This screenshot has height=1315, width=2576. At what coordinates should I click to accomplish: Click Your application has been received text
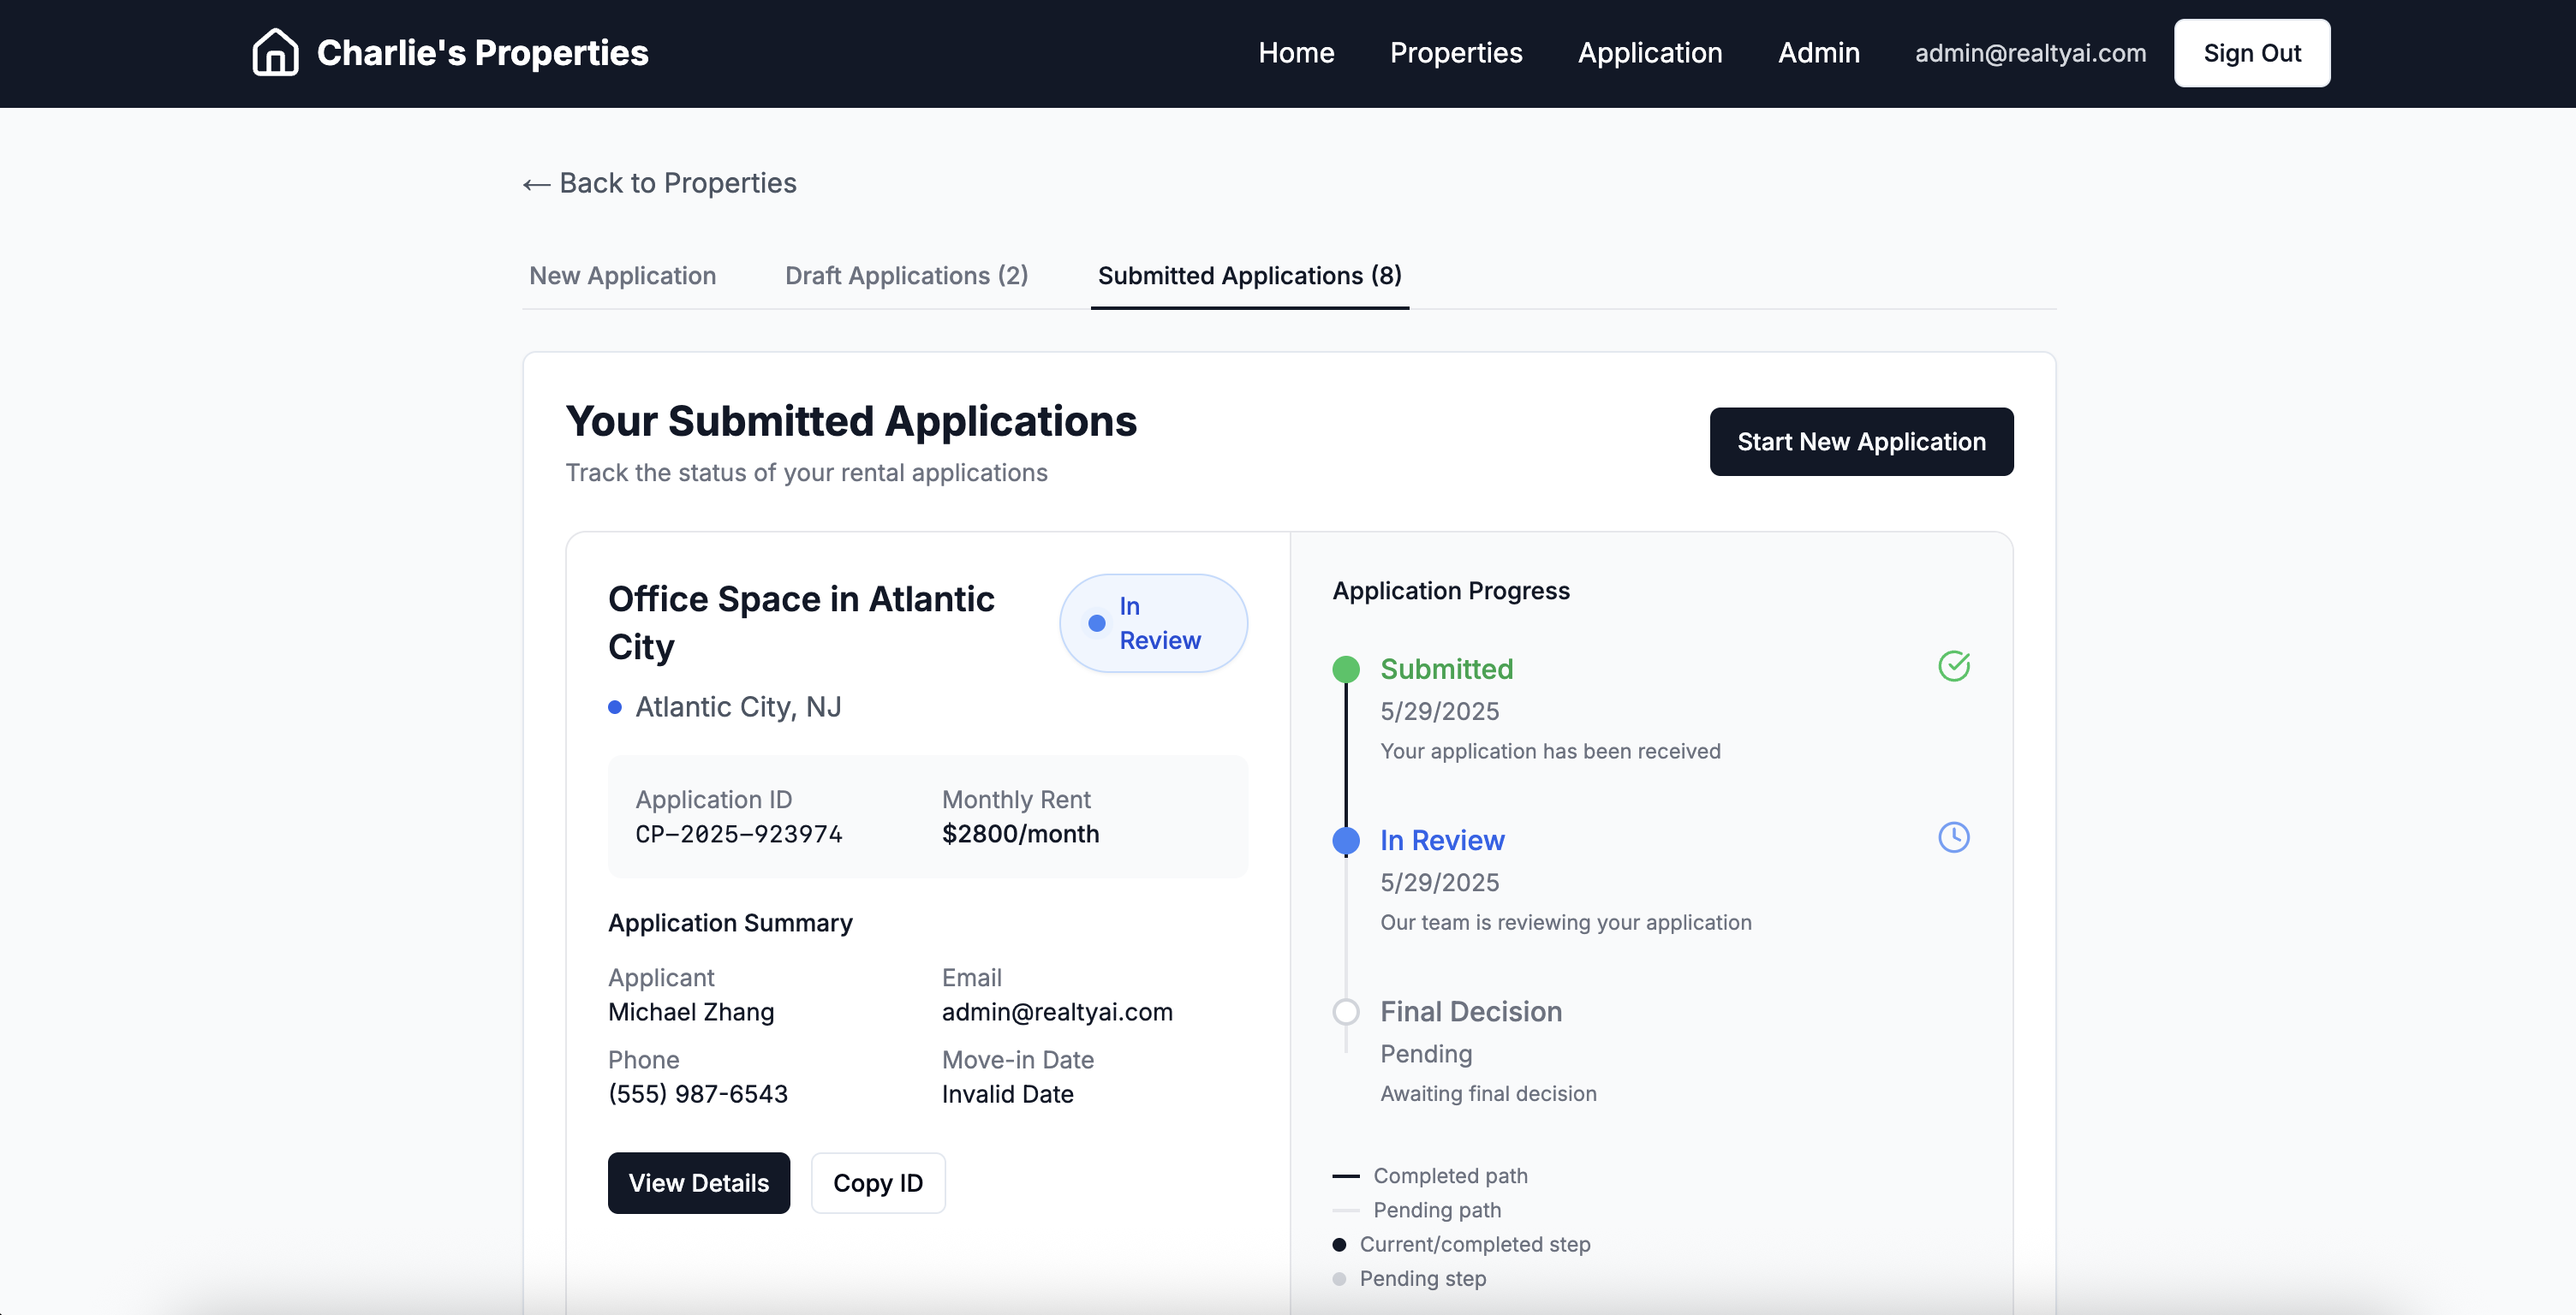coord(1550,752)
